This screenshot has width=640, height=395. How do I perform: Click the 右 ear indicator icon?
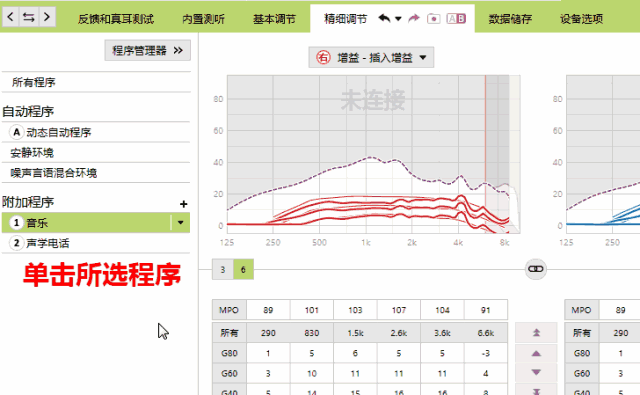click(323, 58)
